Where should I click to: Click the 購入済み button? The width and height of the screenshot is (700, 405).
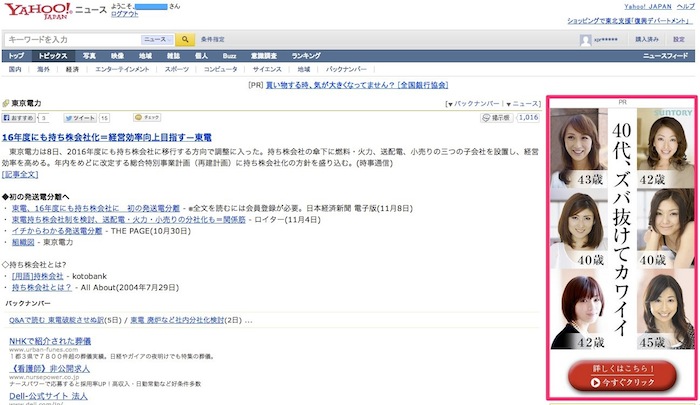pyautogui.click(x=647, y=40)
